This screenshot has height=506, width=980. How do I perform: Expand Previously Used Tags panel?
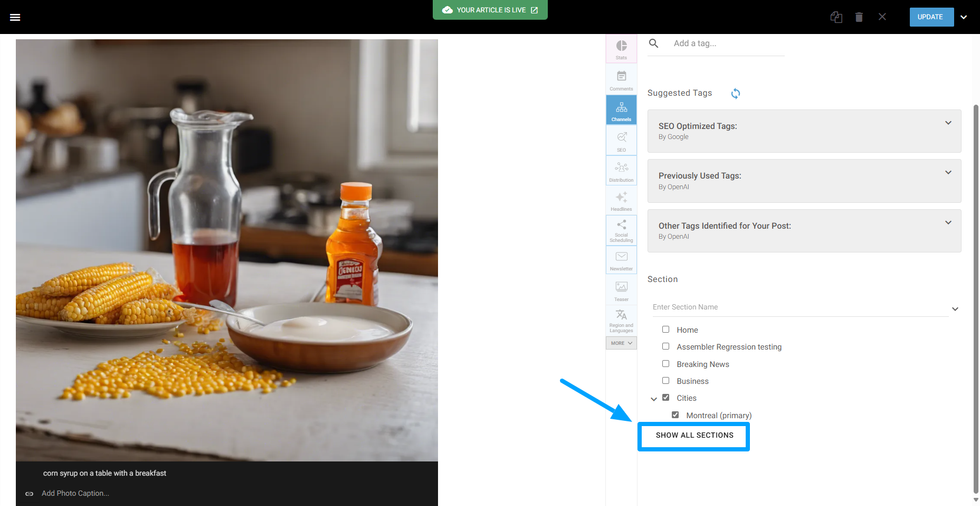click(x=948, y=173)
